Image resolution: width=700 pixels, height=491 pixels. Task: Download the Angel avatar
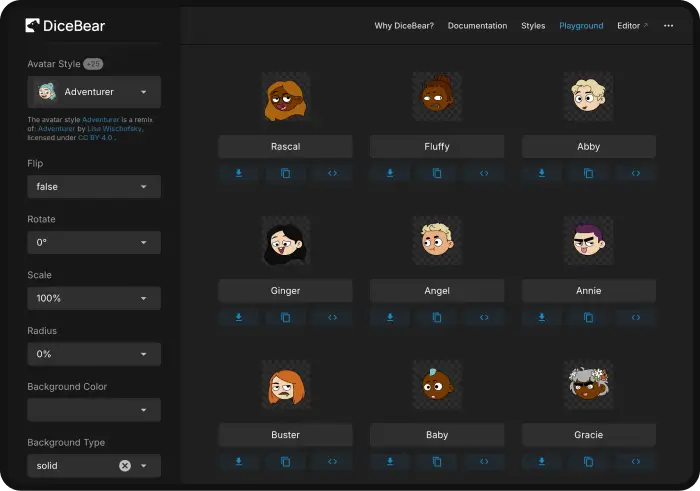(390, 317)
